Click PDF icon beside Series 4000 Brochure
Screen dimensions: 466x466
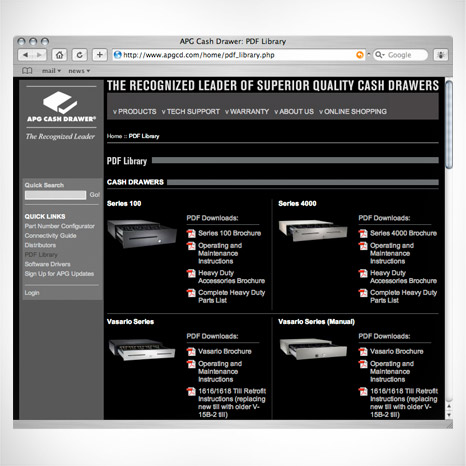coord(363,233)
